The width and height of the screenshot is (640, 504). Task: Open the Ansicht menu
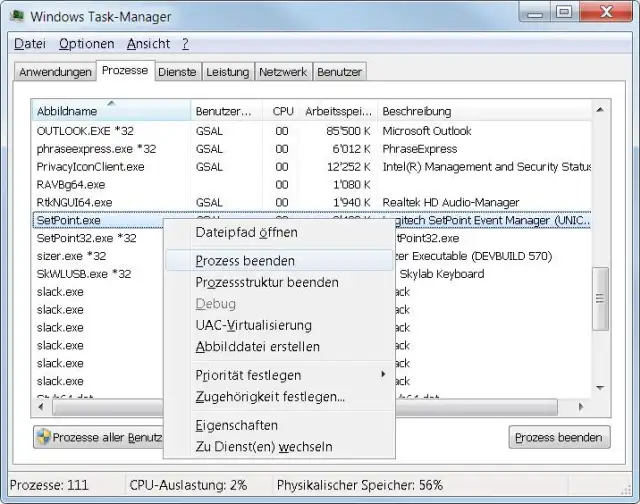click(x=148, y=44)
